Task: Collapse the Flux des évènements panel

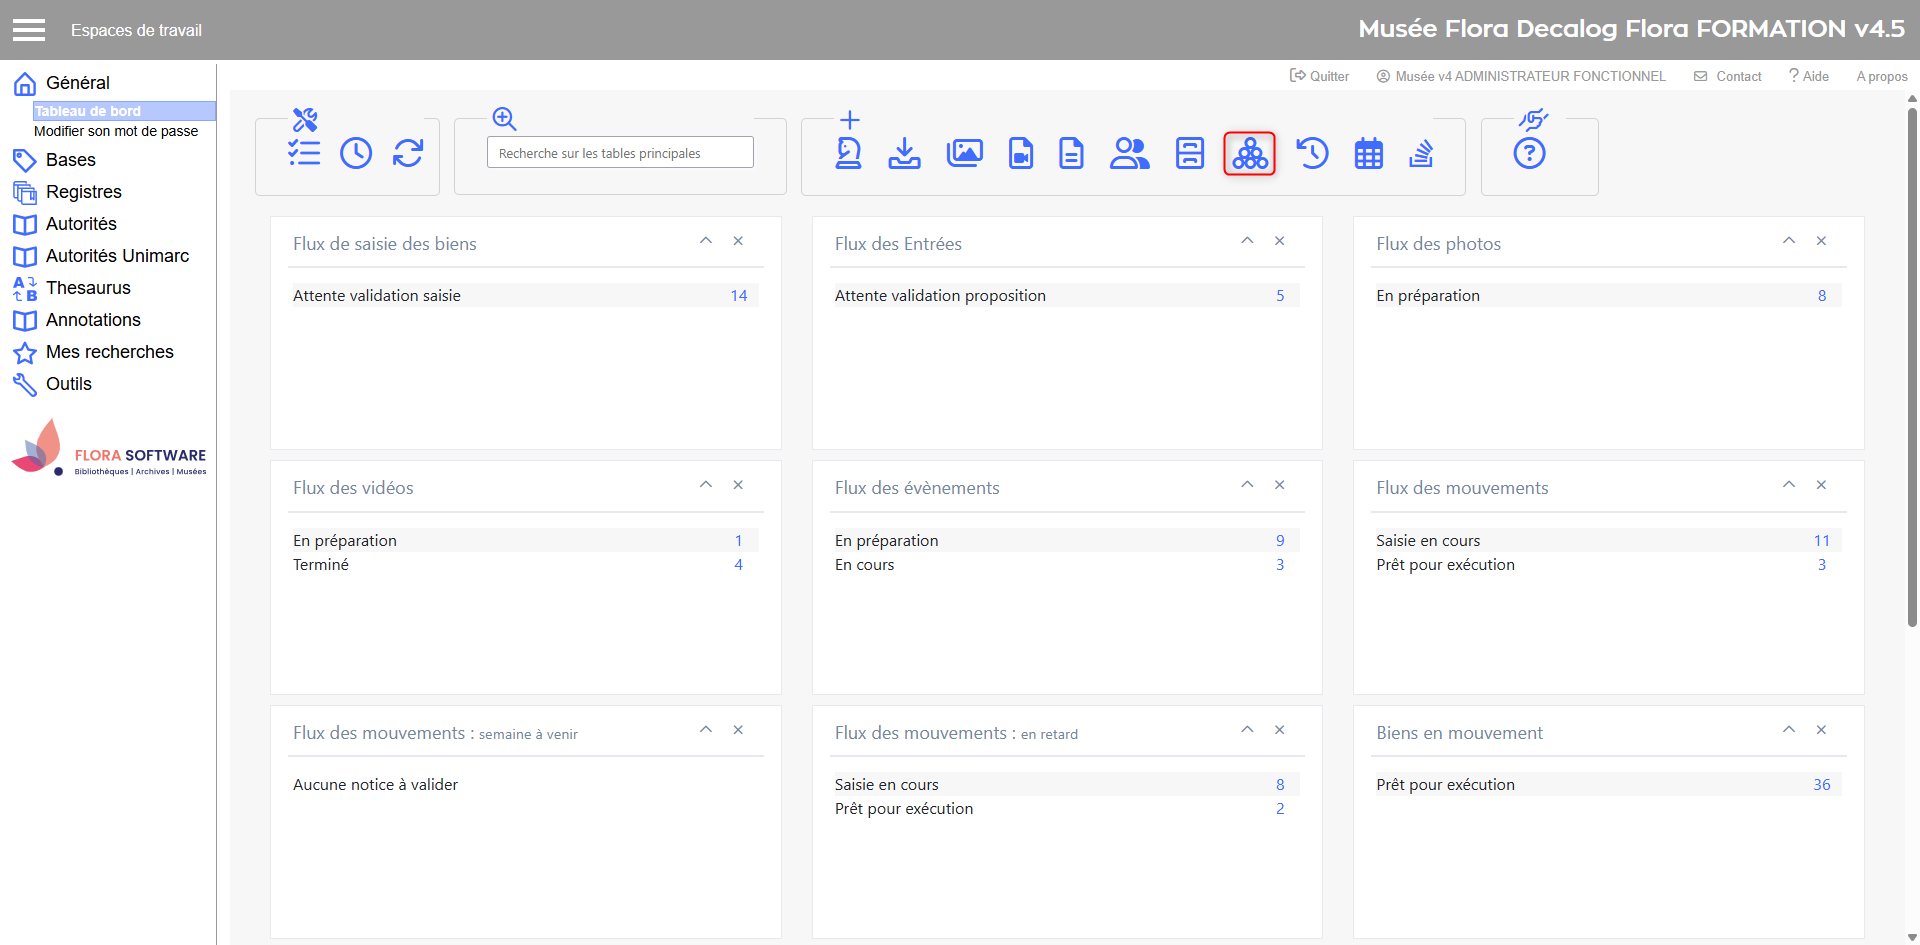Action: (1247, 485)
